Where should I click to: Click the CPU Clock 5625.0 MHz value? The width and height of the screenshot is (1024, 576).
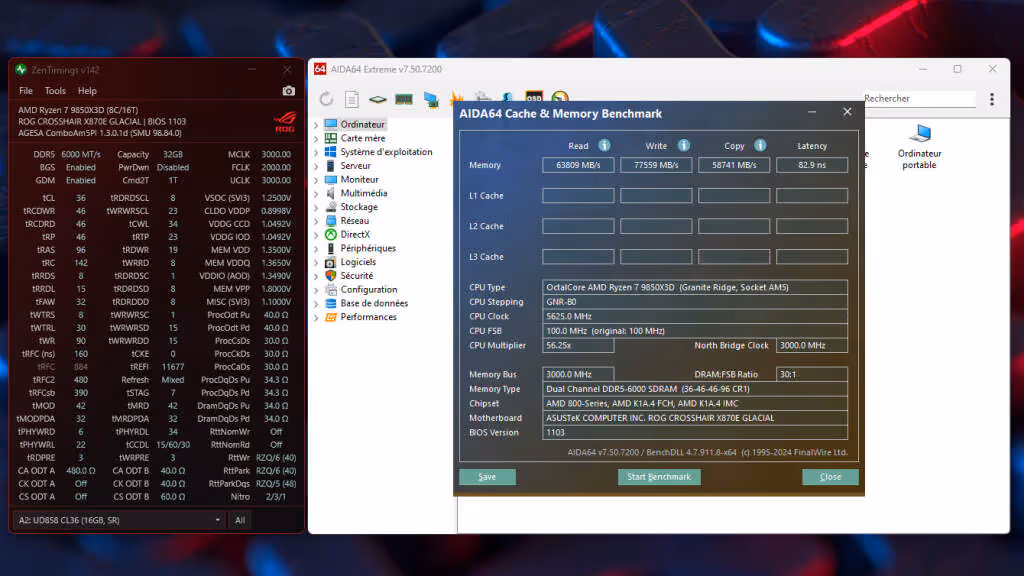pyautogui.click(x=695, y=316)
